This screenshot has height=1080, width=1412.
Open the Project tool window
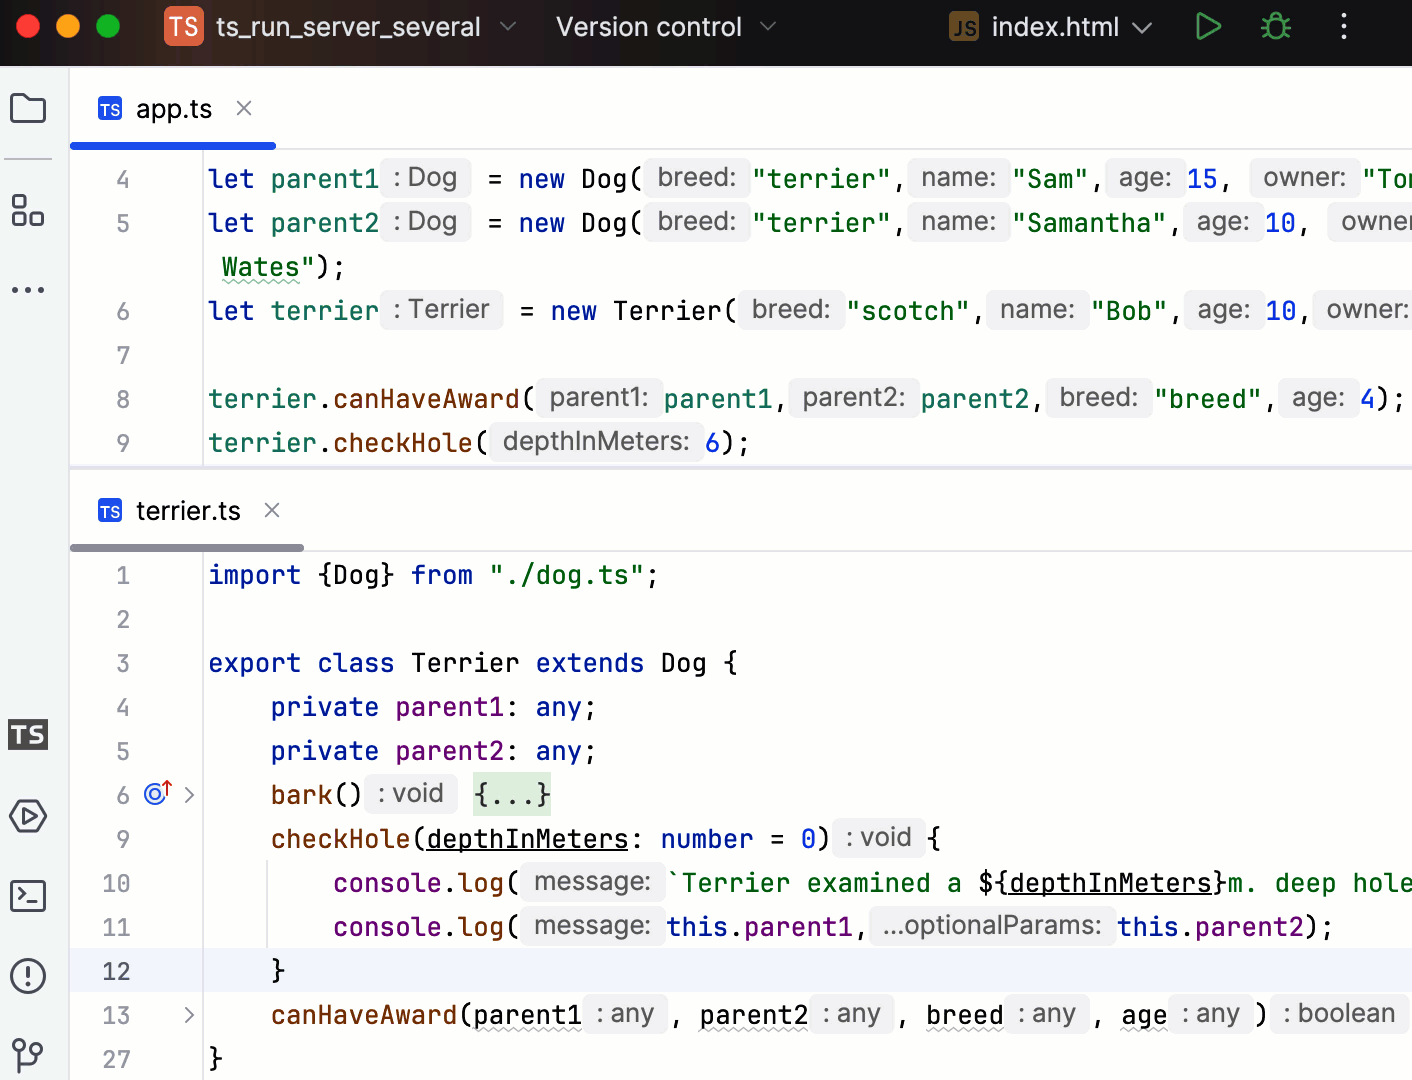pyautogui.click(x=28, y=108)
